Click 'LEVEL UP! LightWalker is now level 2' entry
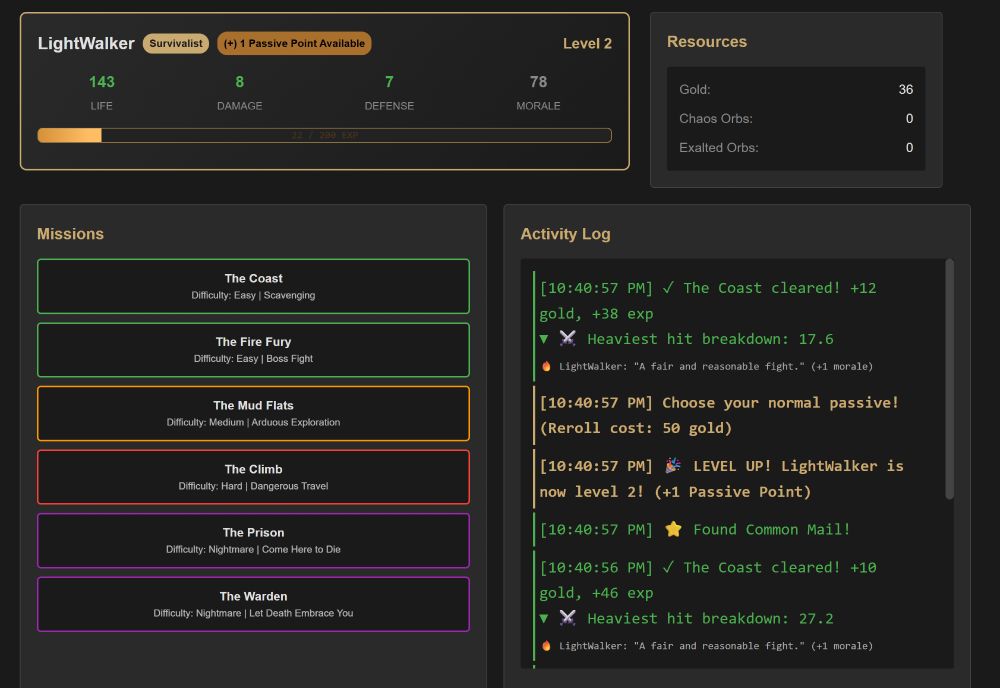 (739, 479)
